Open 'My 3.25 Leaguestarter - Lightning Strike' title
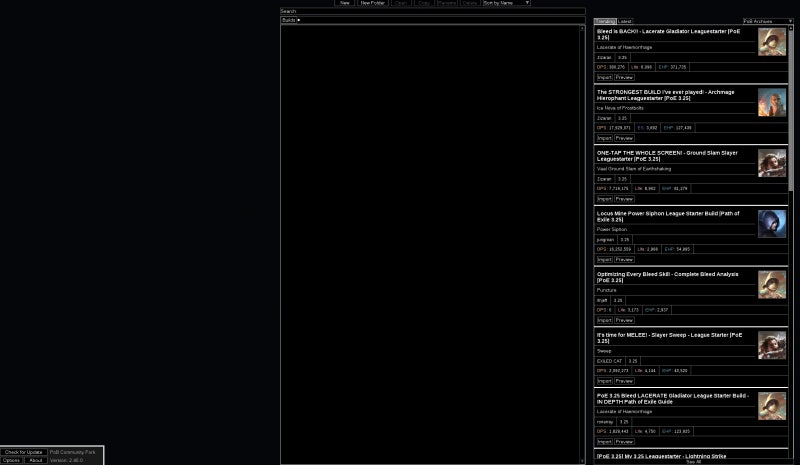Screen dimensions: 800x465 coord(661,456)
